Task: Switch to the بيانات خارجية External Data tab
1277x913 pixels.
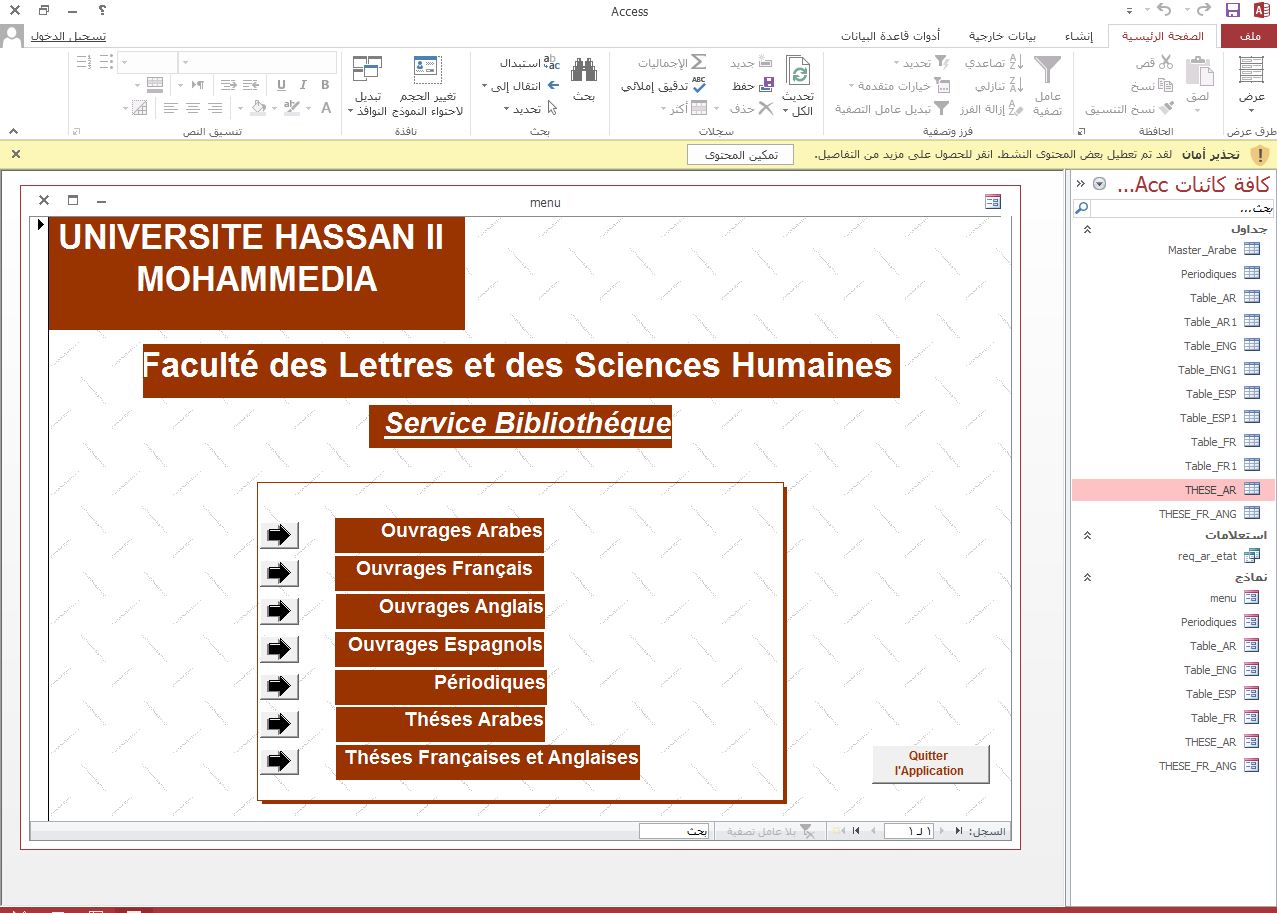Action: tap(1002, 36)
